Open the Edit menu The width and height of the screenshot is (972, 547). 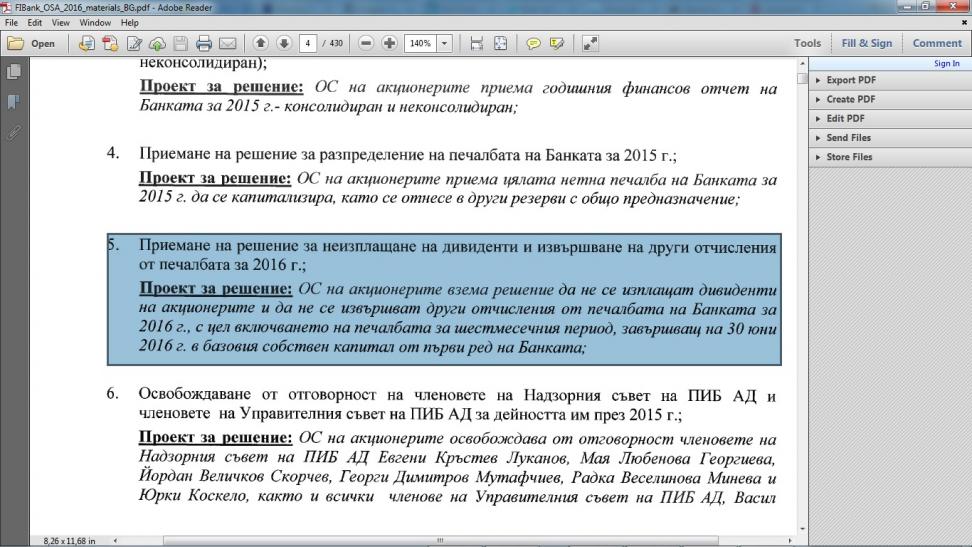tap(35, 22)
